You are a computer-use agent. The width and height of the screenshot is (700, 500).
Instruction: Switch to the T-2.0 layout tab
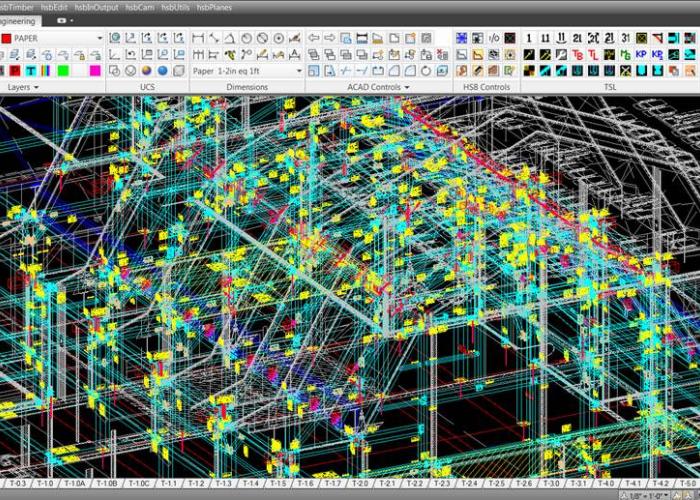(359, 483)
